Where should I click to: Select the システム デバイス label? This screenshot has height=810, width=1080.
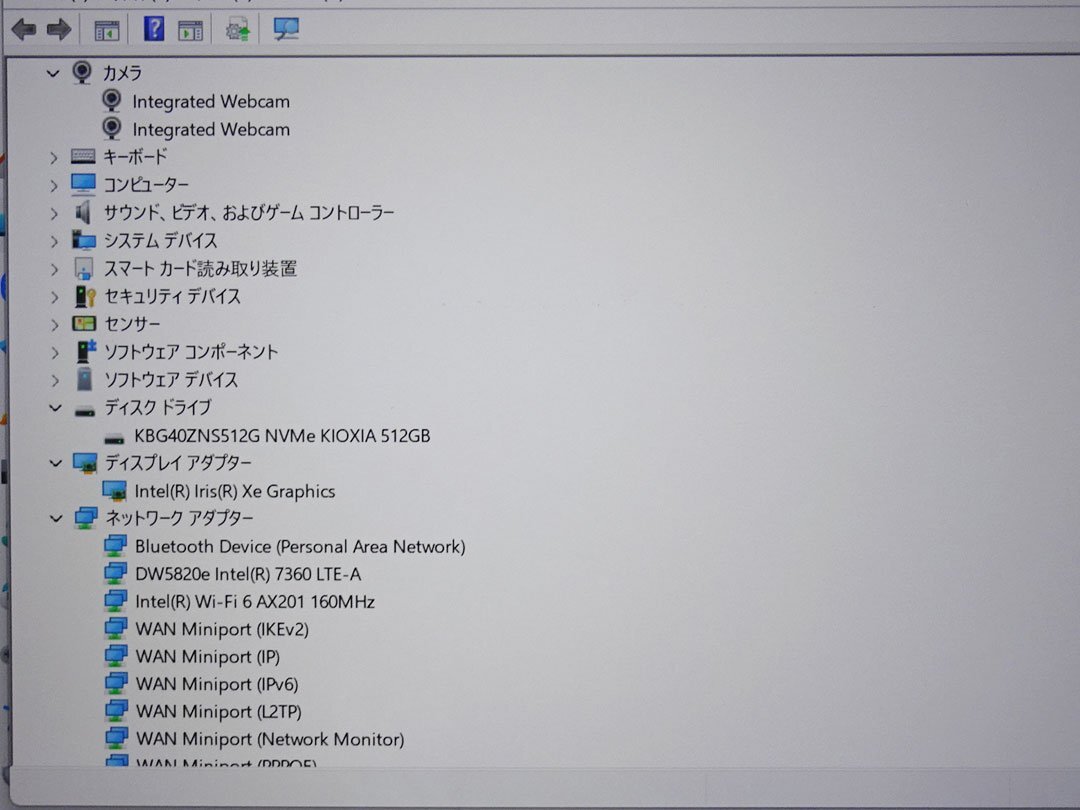160,240
